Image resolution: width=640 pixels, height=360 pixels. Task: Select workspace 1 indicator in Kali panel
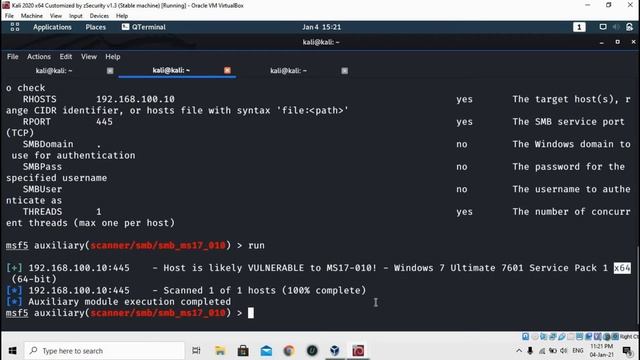tap(579, 27)
